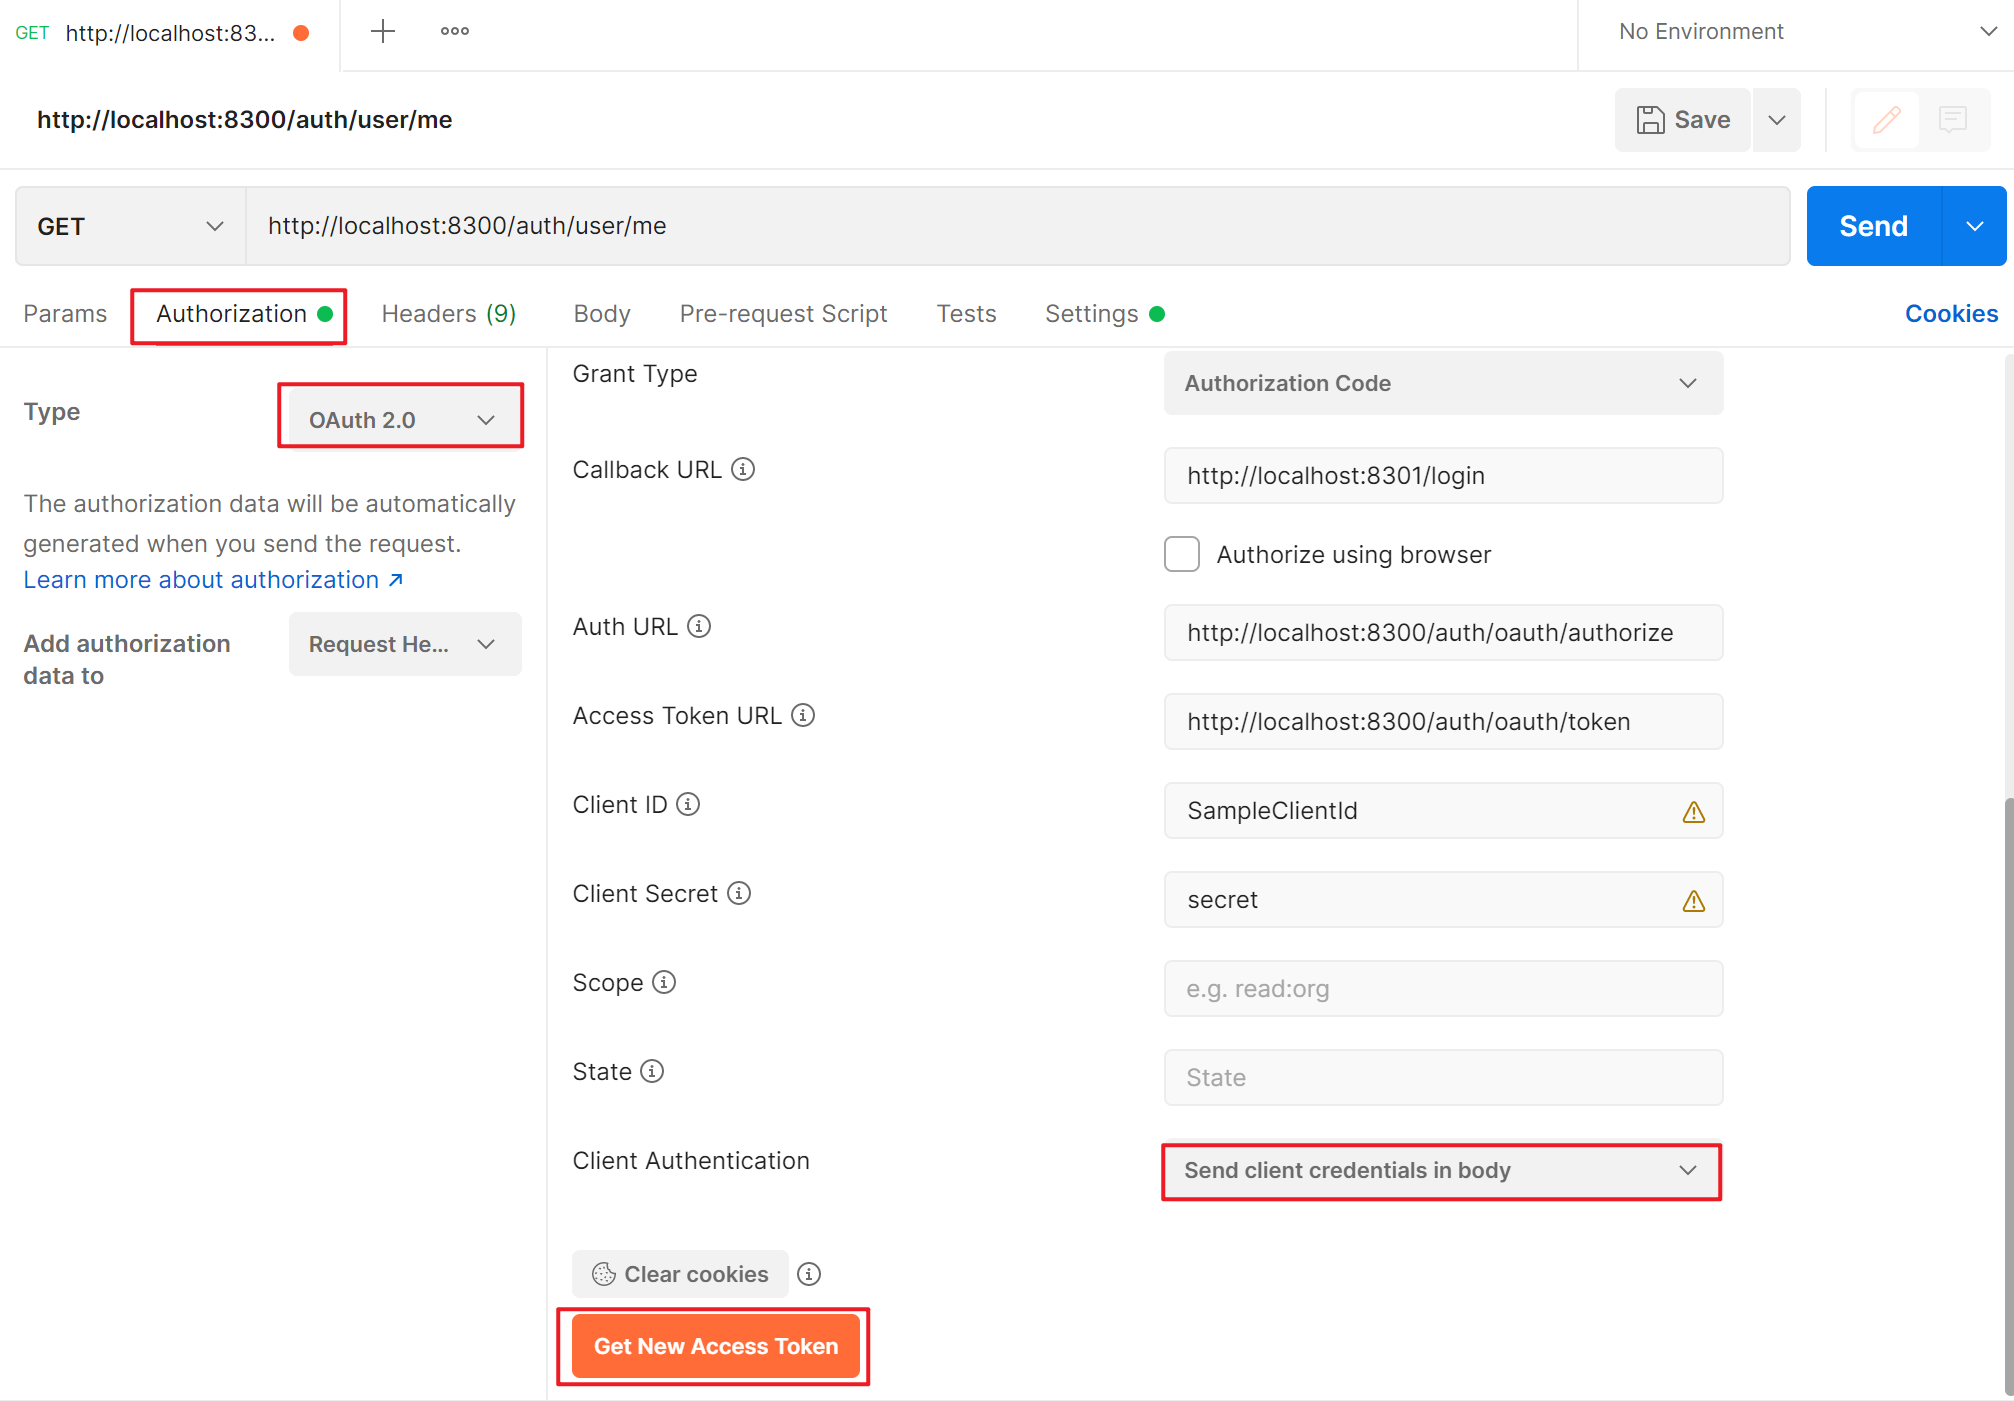Open the comments icon
This screenshot has height=1401, width=2014.
pyautogui.click(x=1952, y=120)
